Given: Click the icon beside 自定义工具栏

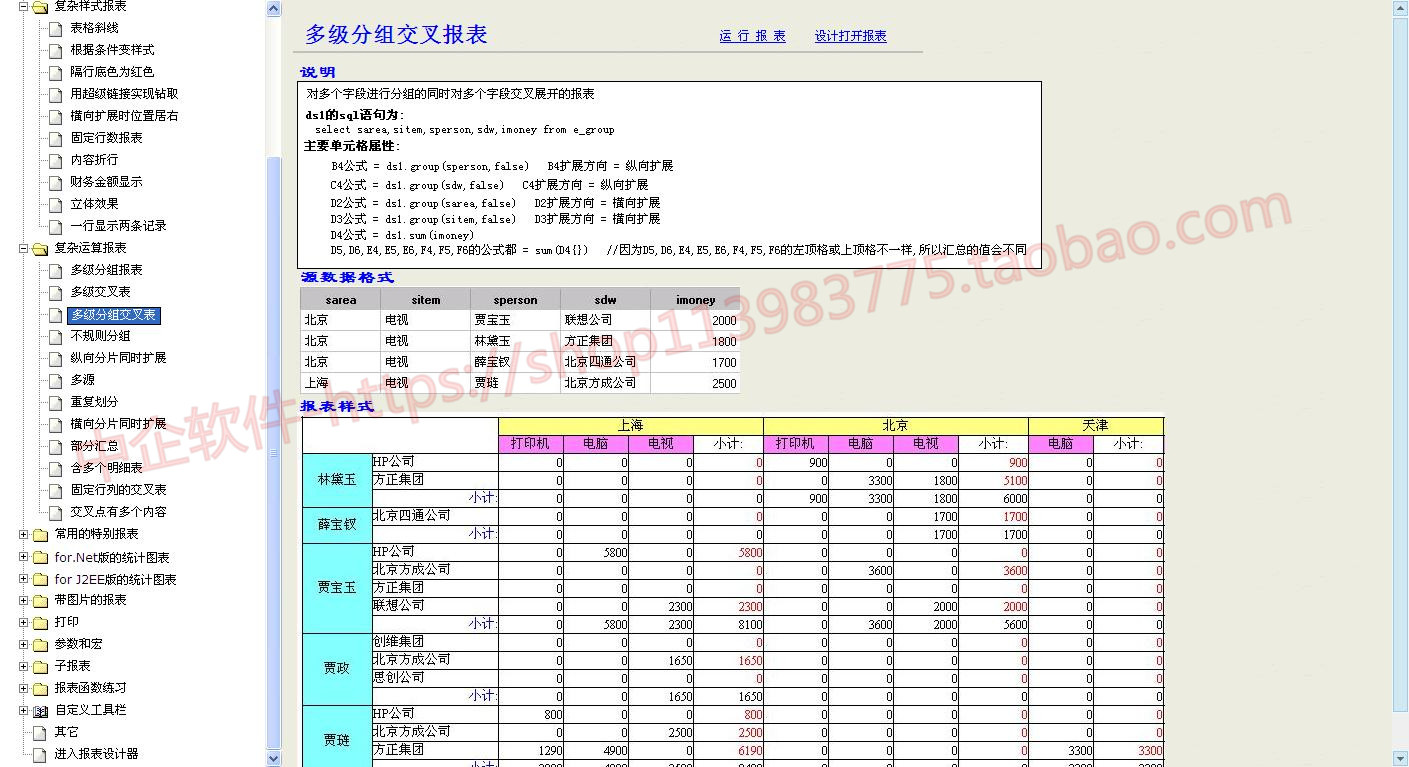Looking at the screenshot, I should coord(40,711).
